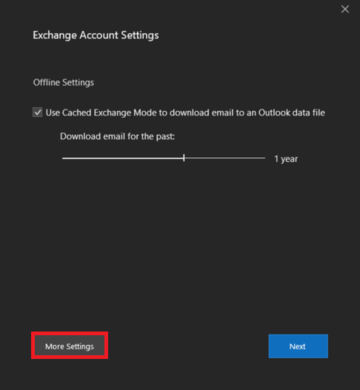The height and width of the screenshot is (390, 360).
Task: Uncheck the Use Cached Exchange Mode checkbox
Action: pos(37,112)
